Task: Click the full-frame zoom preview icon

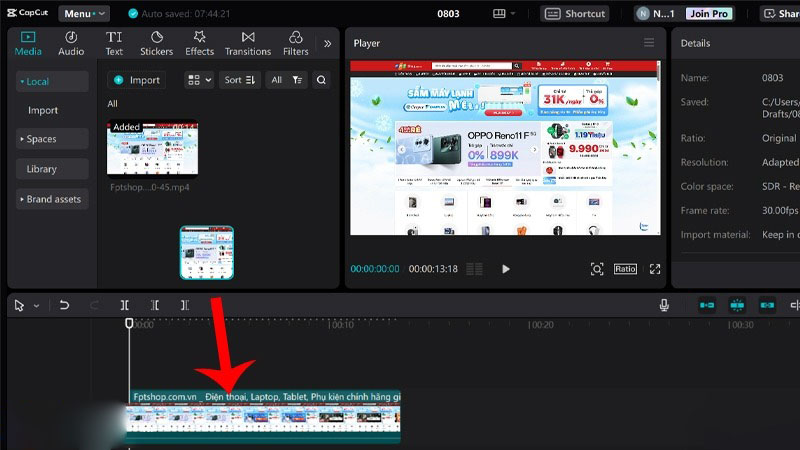Action: (597, 269)
